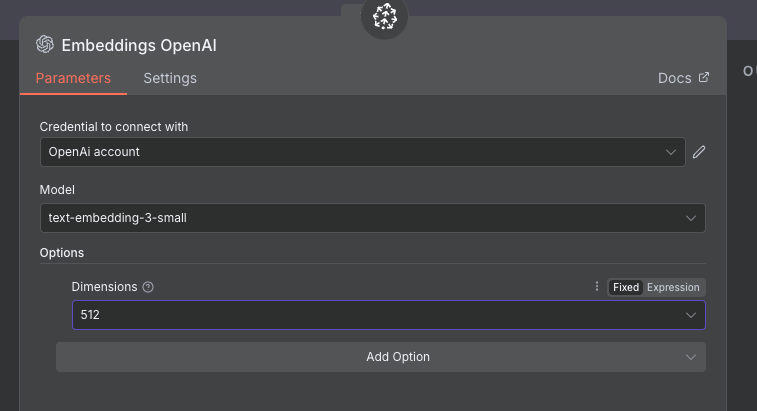Screen dimensions: 757x411
Task: Switch Dimensions to Fixed mode
Action: pyautogui.click(x=626, y=287)
